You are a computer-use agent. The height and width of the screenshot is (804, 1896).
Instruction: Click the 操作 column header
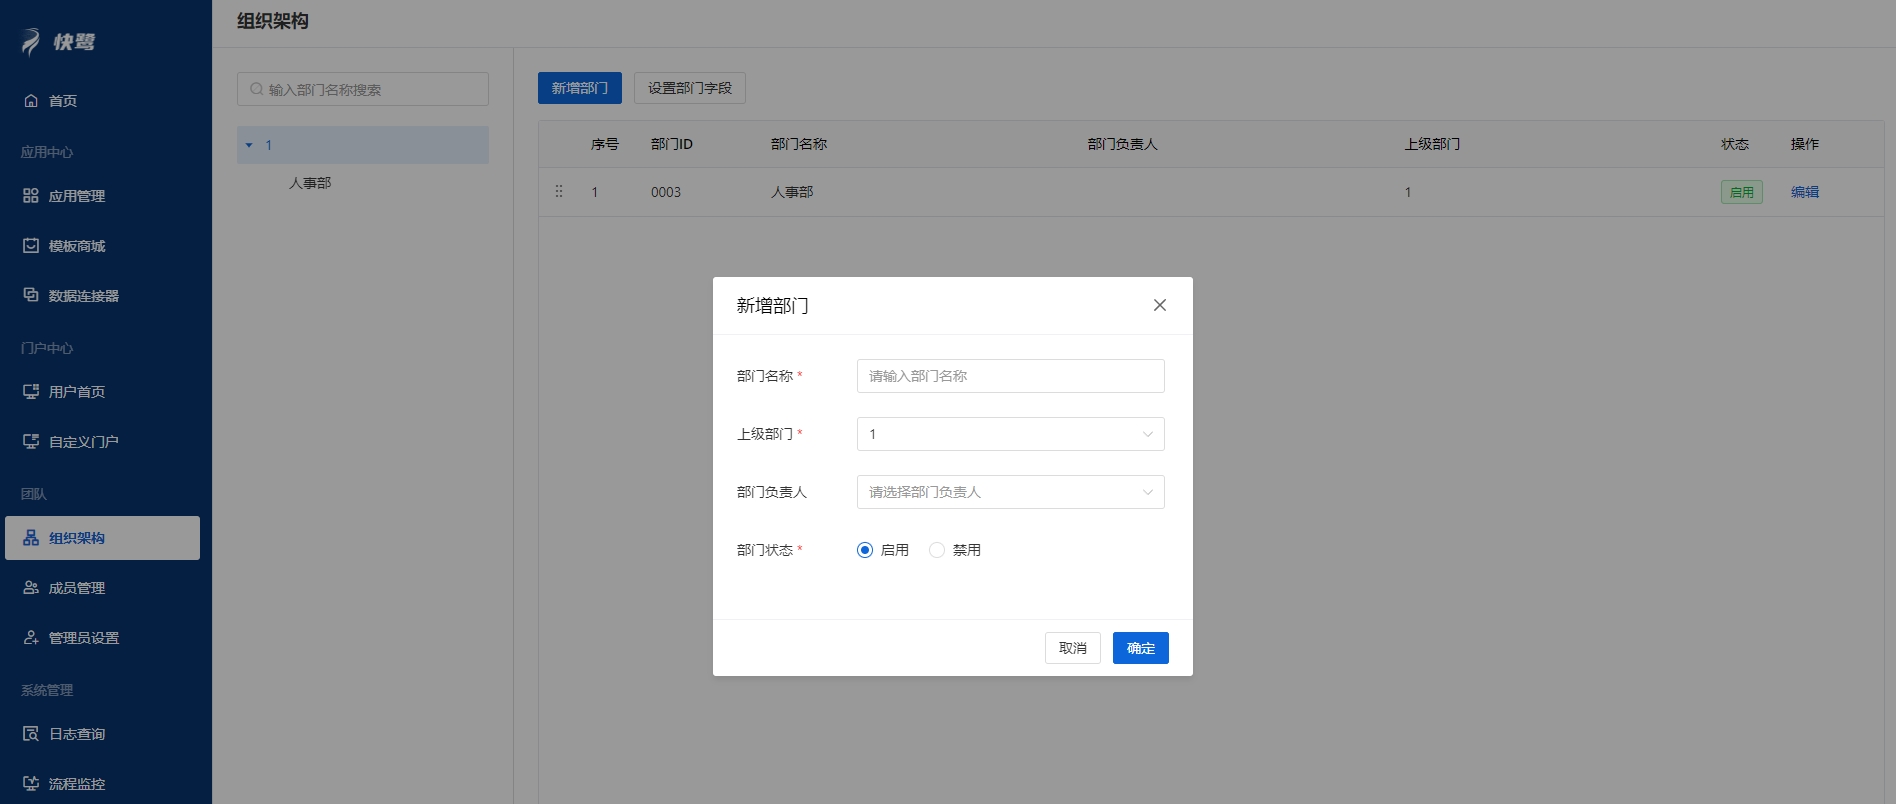tap(1805, 144)
